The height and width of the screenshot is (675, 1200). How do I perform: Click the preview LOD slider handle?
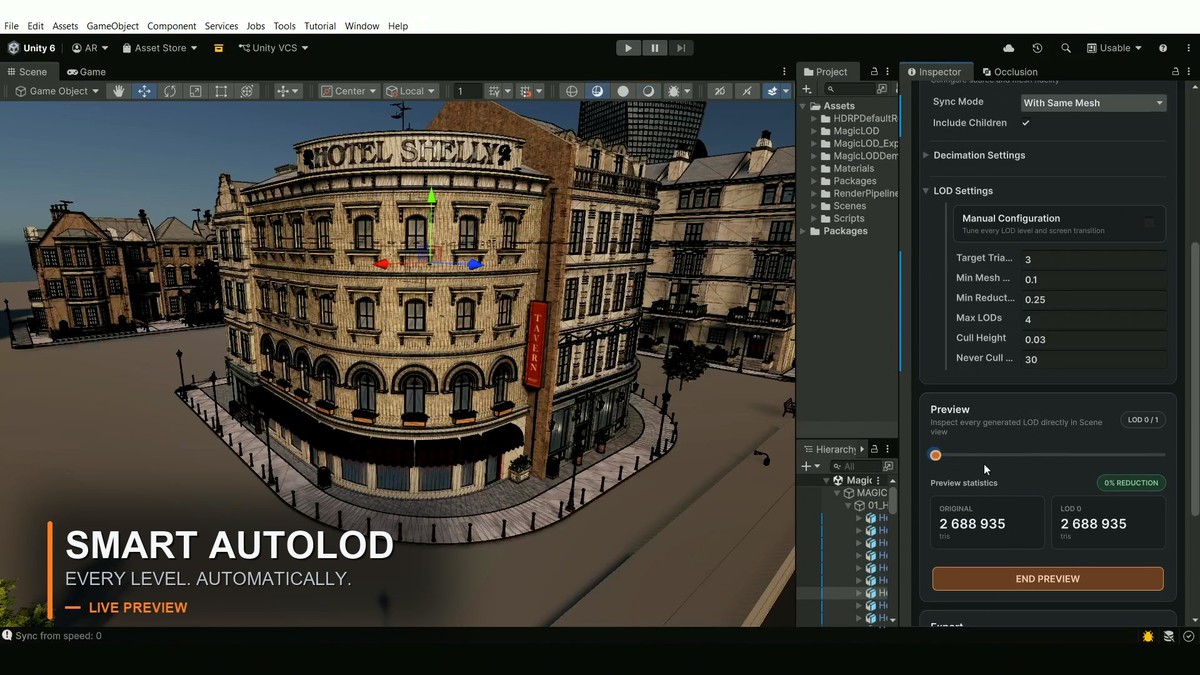935,455
